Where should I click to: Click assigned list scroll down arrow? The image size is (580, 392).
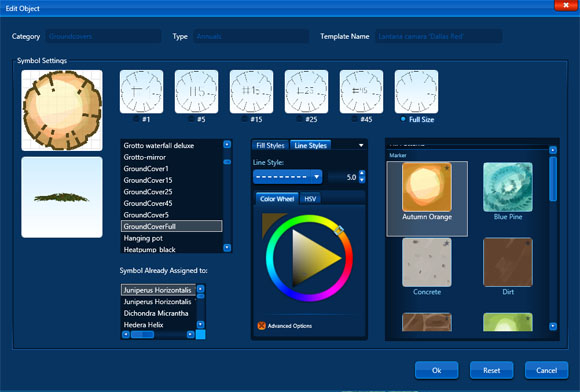[200, 324]
